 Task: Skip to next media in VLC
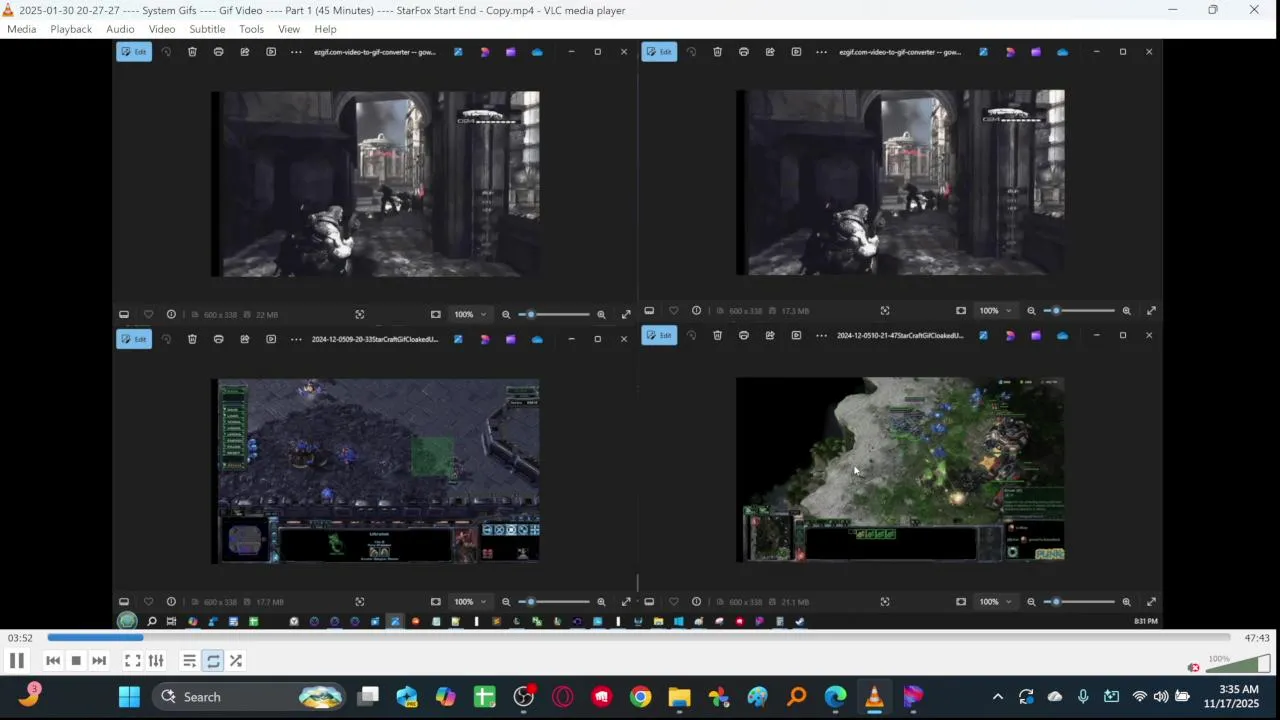[99, 661]
